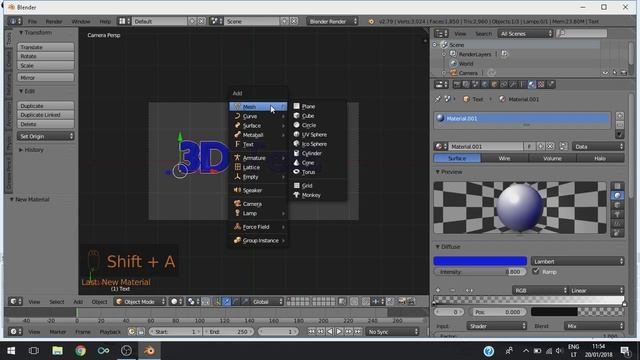Toggle Camera visibility eye in outliner
Screen dimensions: 640x360
tap(605, 73)
